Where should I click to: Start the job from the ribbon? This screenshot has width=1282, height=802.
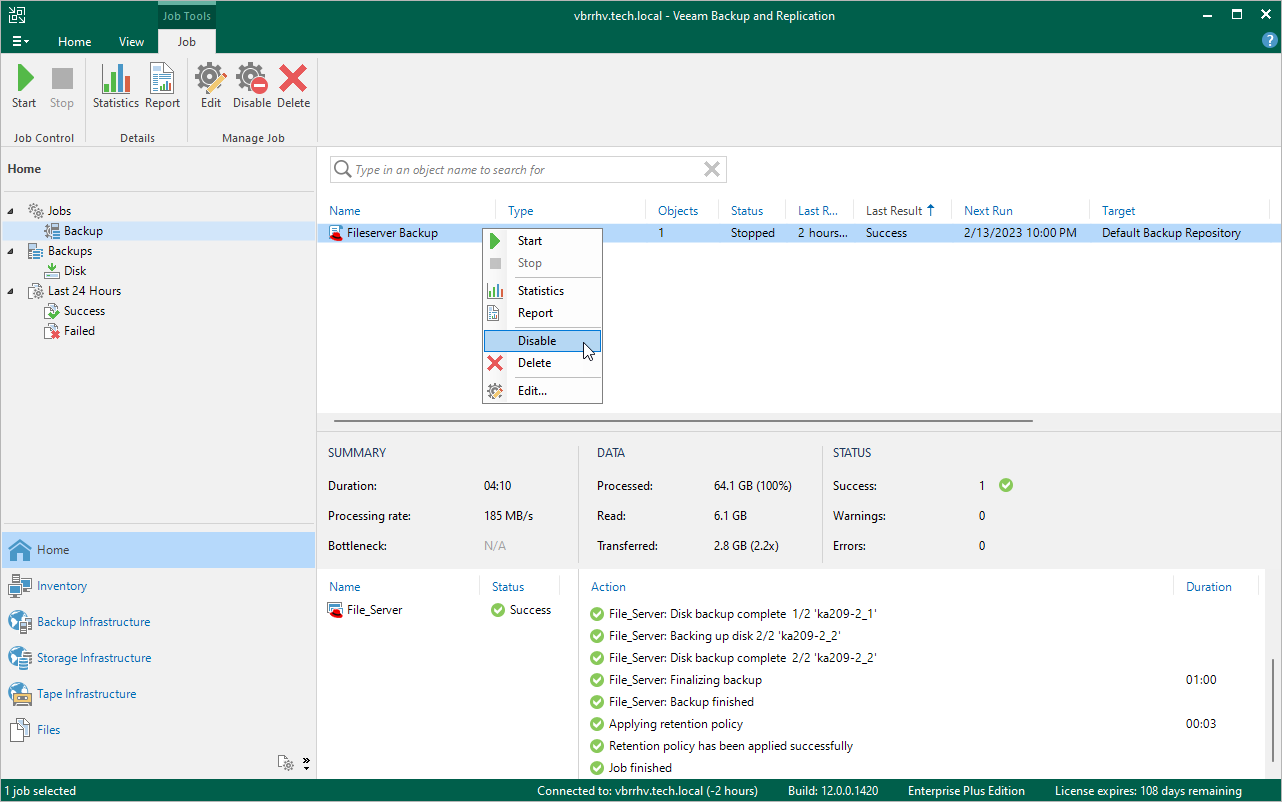pyautogui.click(x=24, y=88)
